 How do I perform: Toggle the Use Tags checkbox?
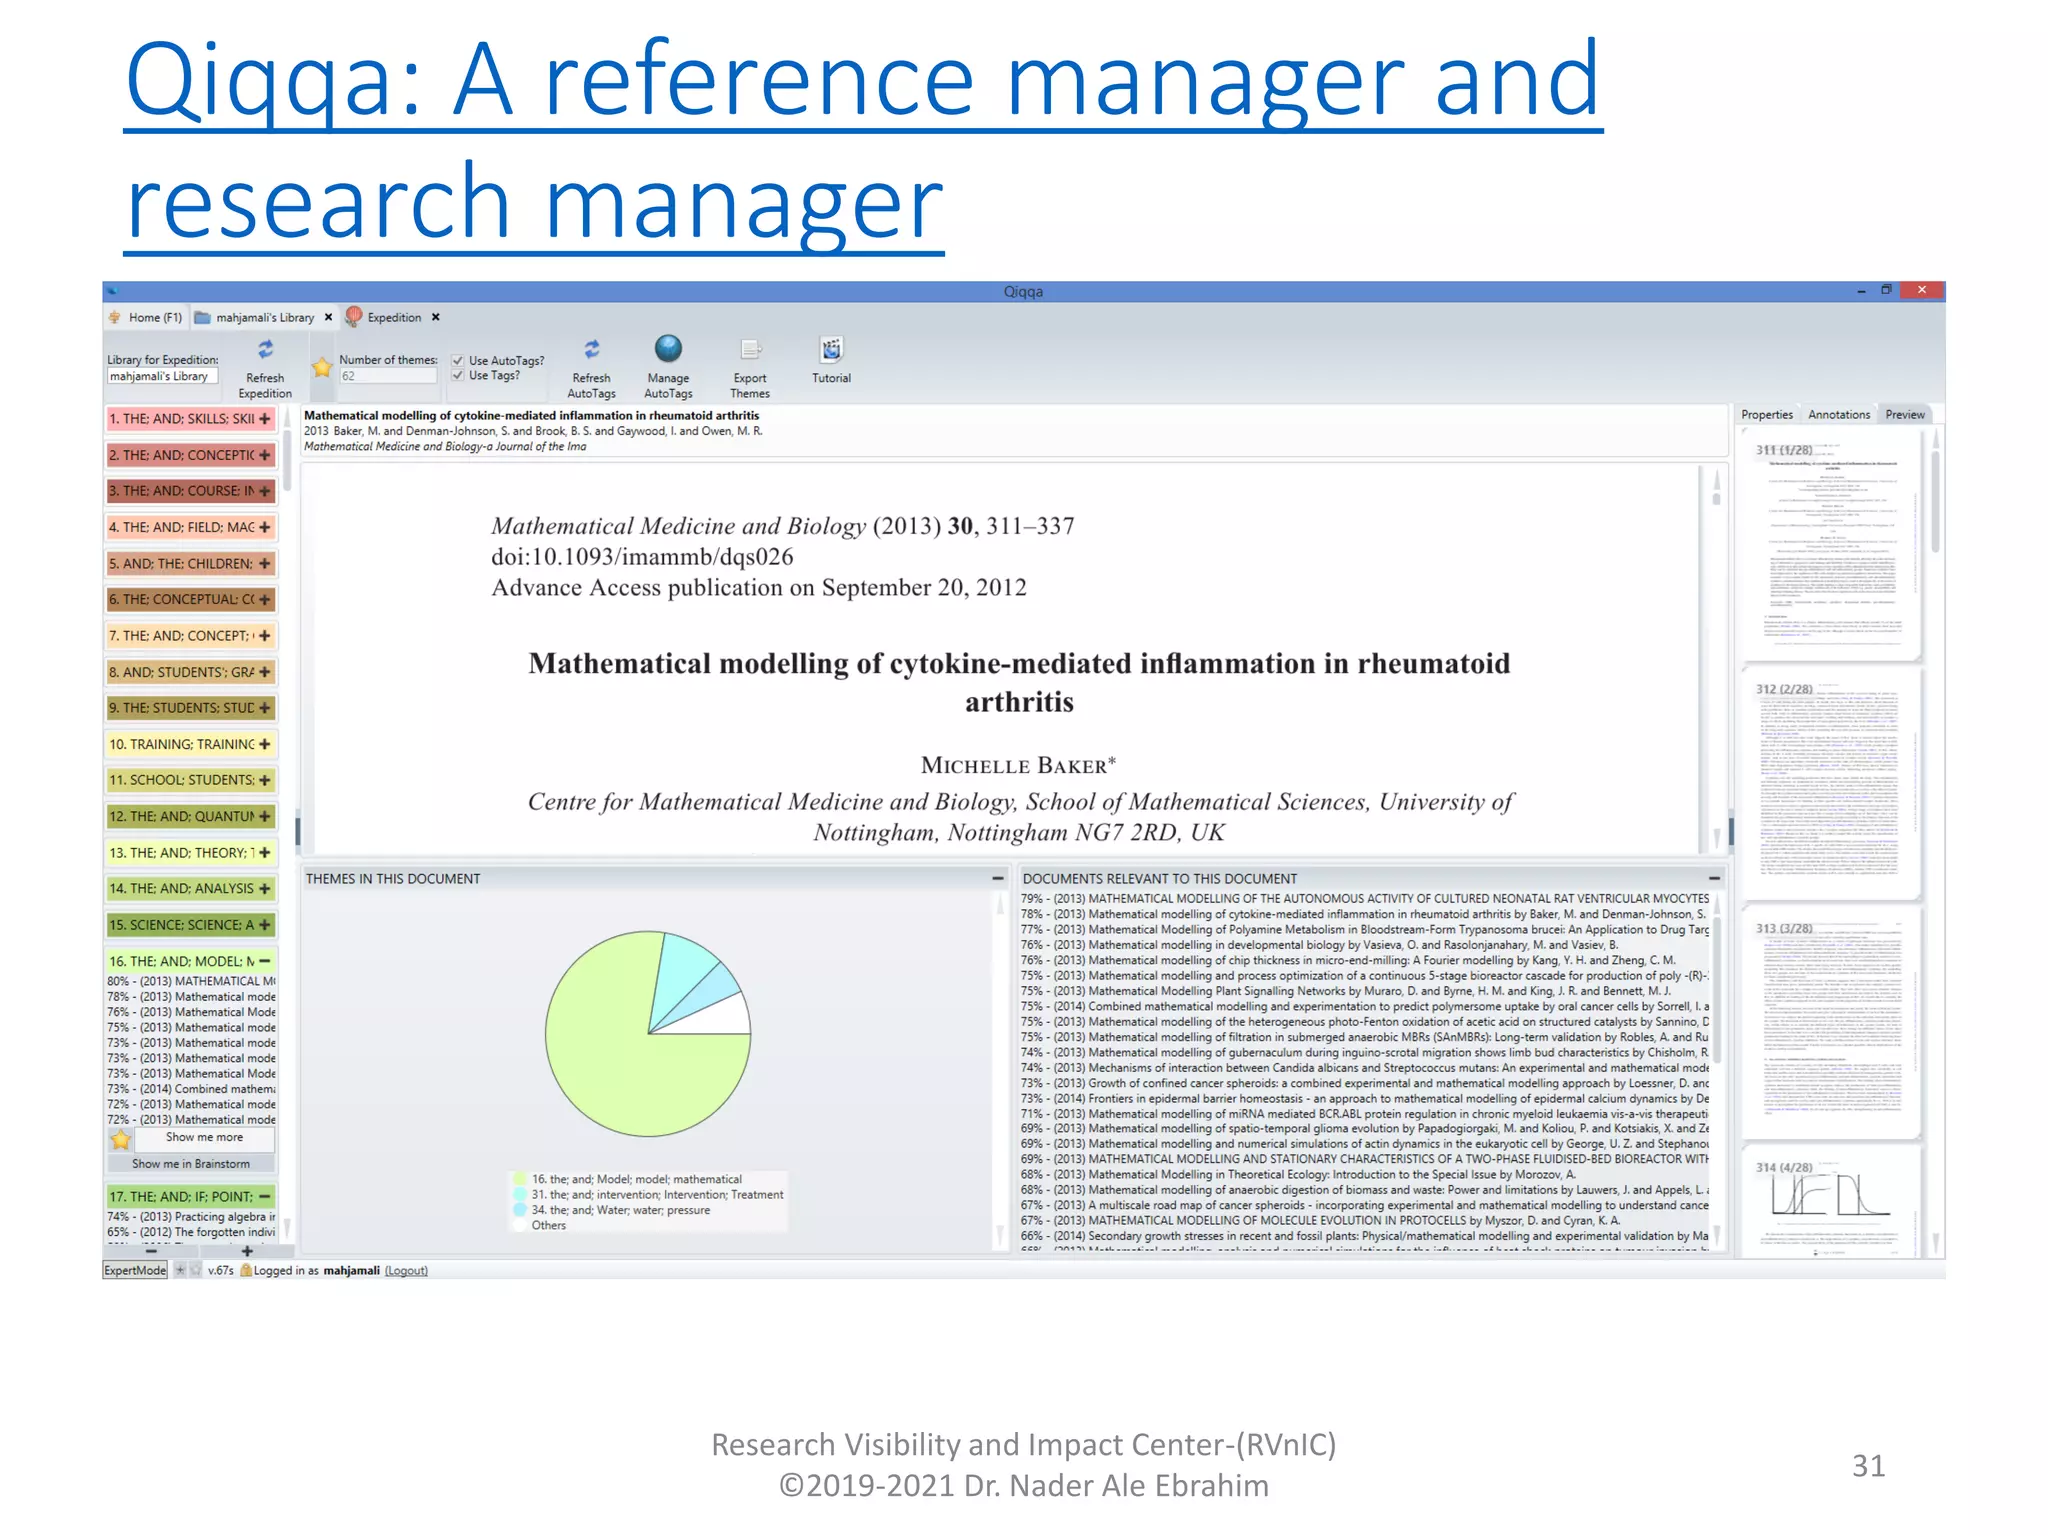coord(457,376)
